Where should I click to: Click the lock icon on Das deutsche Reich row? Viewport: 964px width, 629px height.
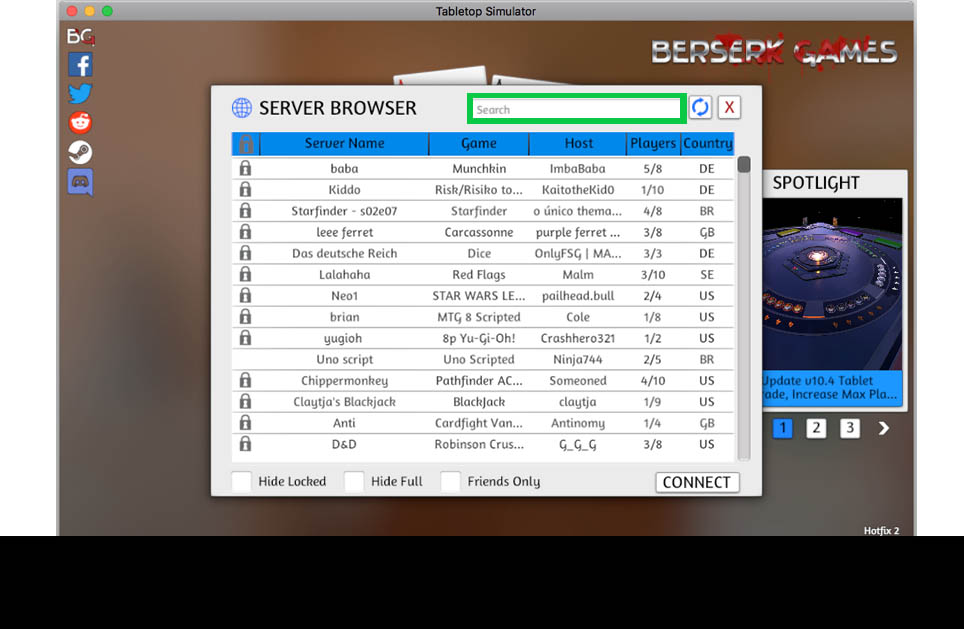point(245,253)
